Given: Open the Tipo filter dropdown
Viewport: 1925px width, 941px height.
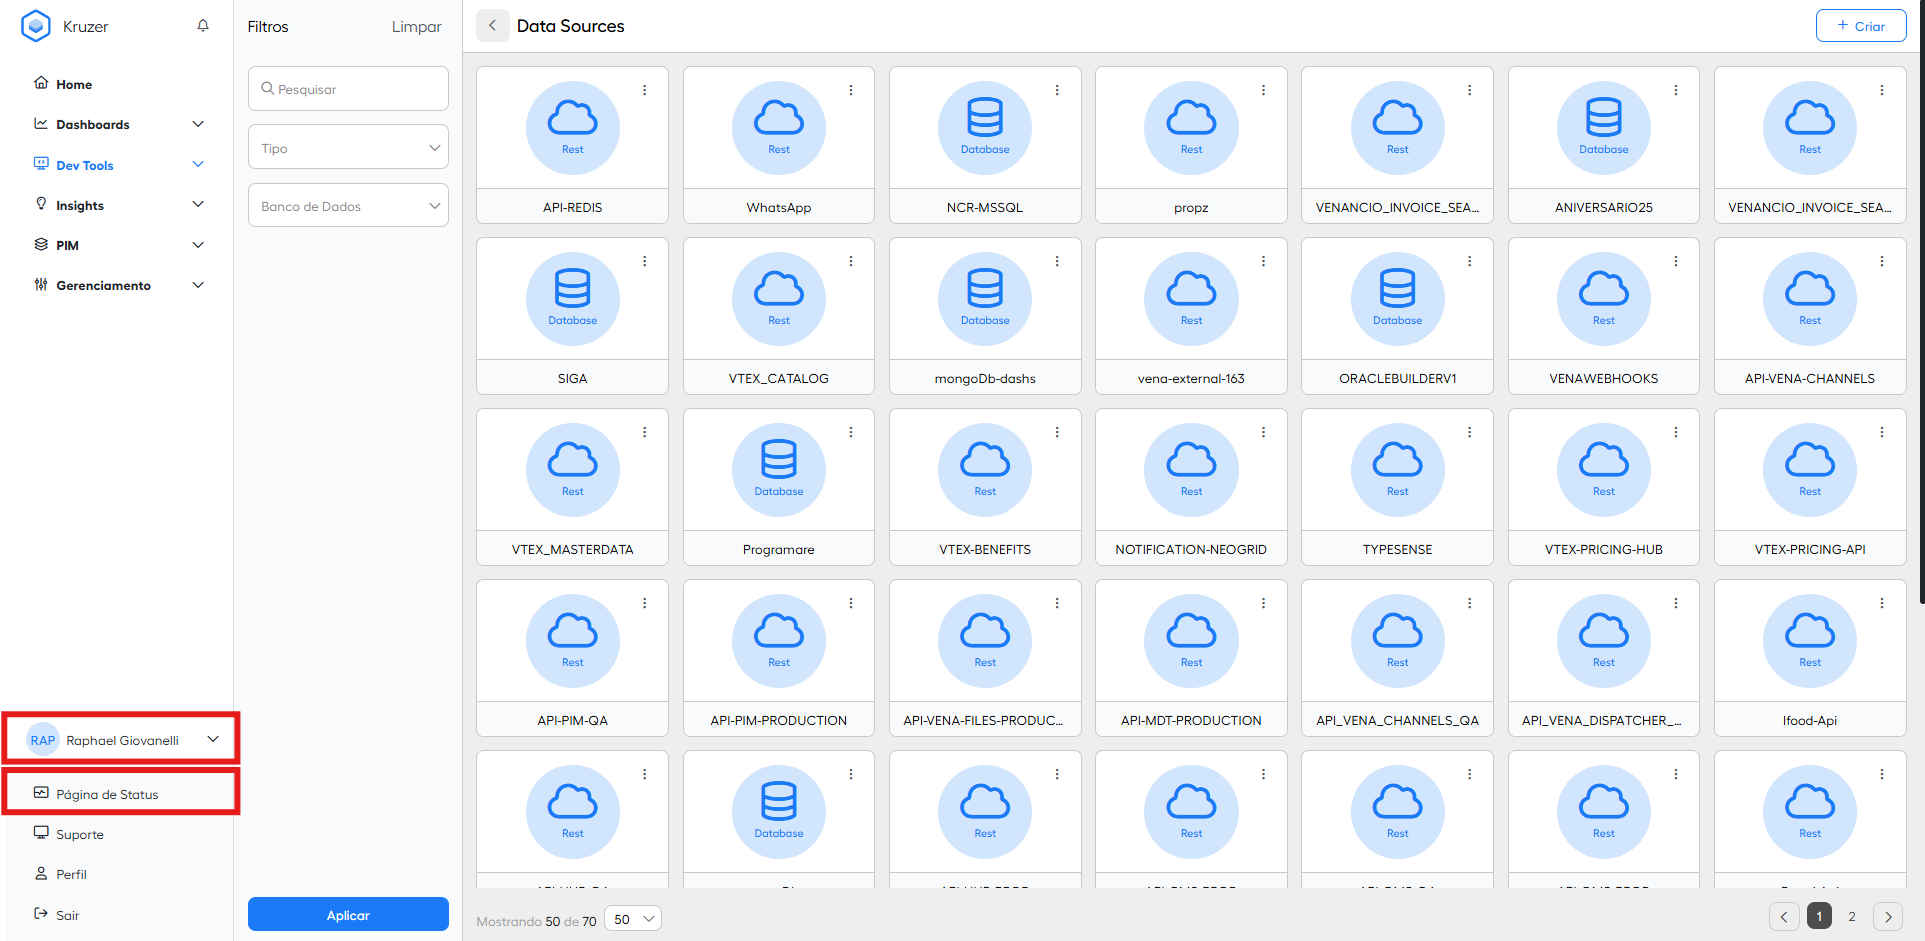Looking at the screenshot, I should (x=348, y=148).
